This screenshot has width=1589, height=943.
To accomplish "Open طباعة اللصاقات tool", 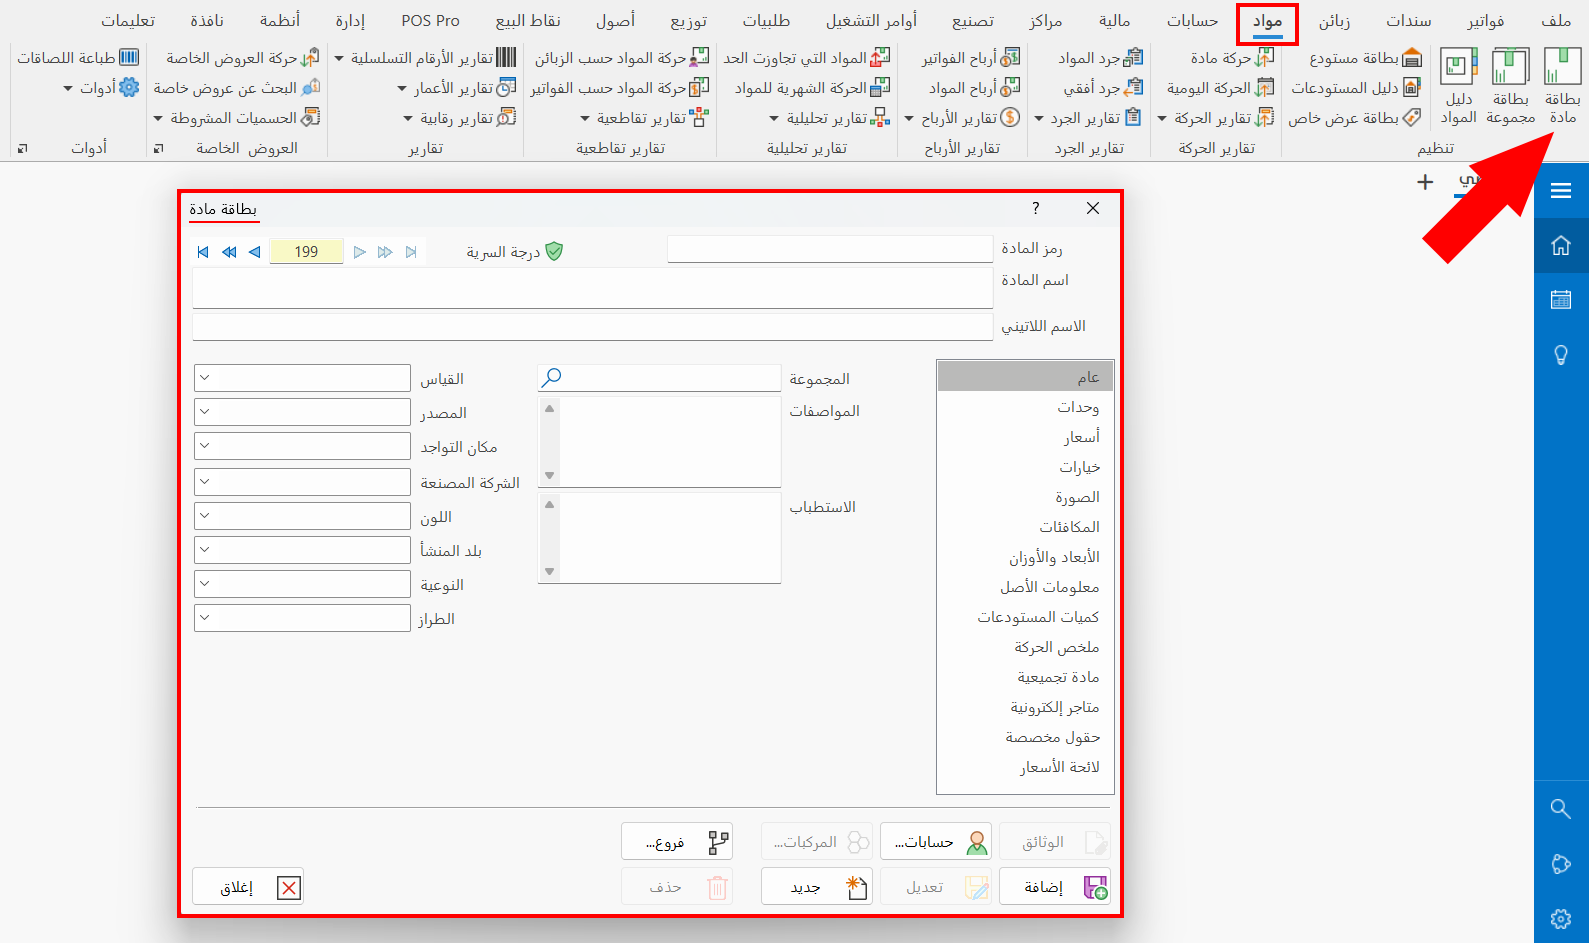I will 78,58.
